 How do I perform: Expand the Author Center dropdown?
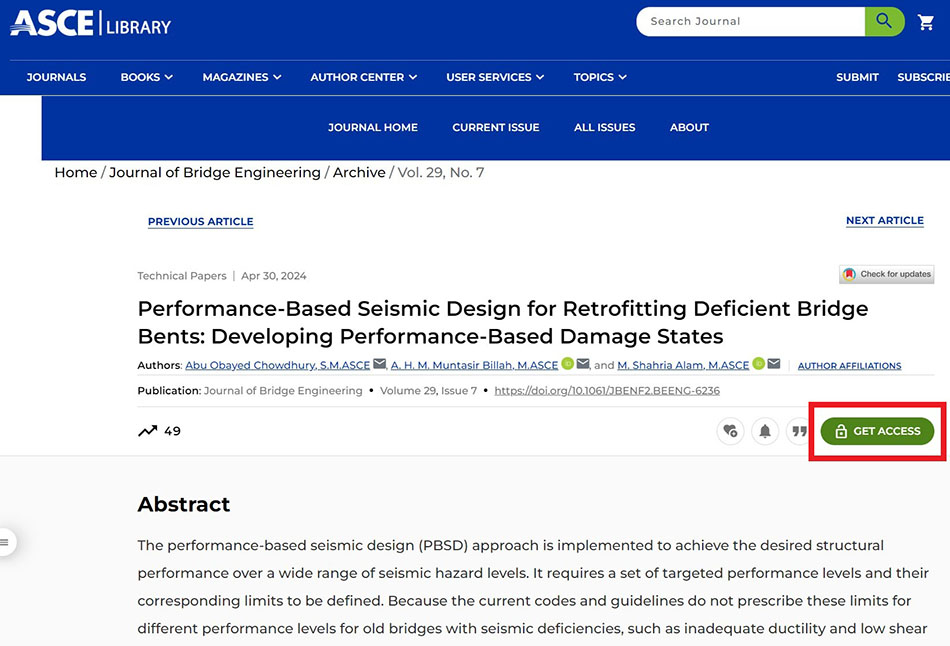tap(363, 77)
